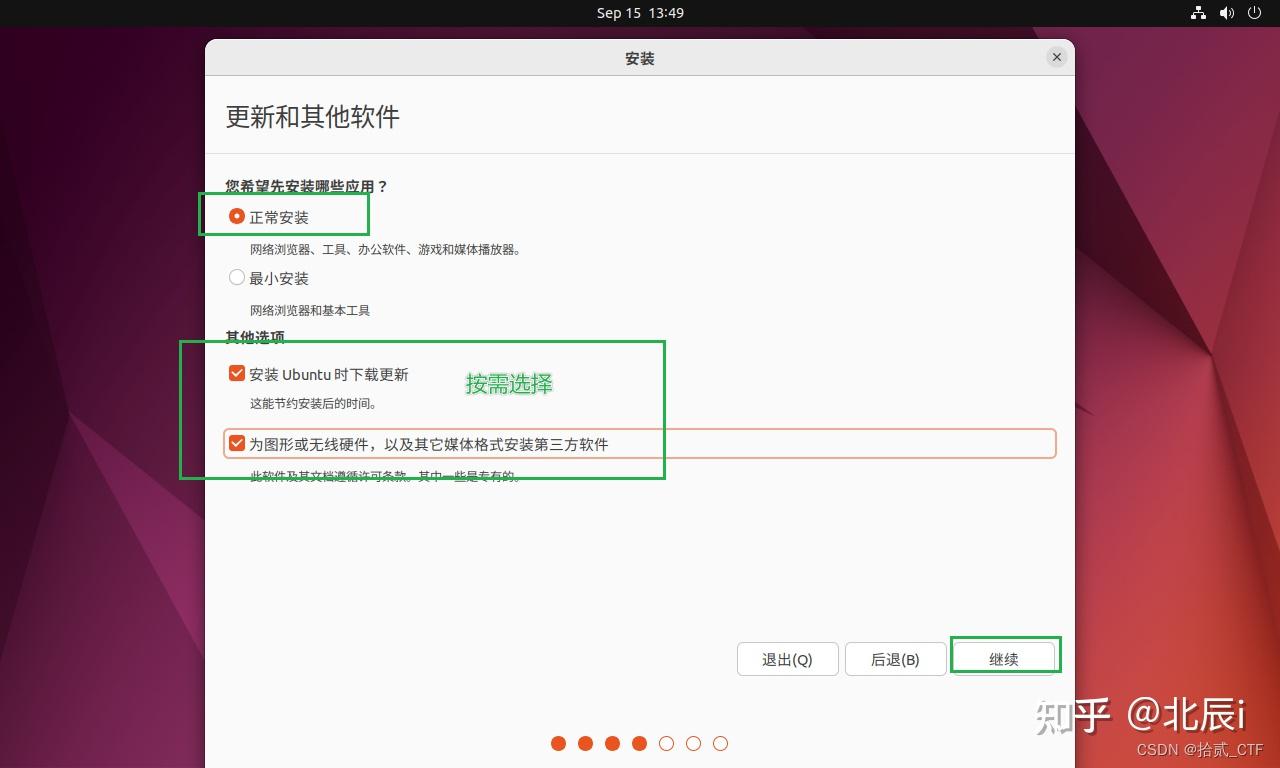This screenshot has width=1280, height=768.
Task: Expand the power menu from the status area
Action: [x=1254, y=13]
